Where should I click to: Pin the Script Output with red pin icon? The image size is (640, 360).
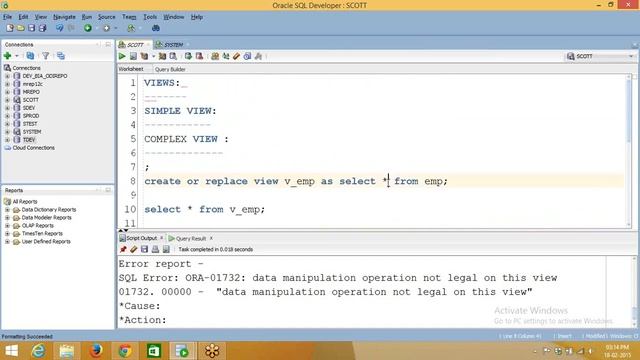click(x=123, y=249)
